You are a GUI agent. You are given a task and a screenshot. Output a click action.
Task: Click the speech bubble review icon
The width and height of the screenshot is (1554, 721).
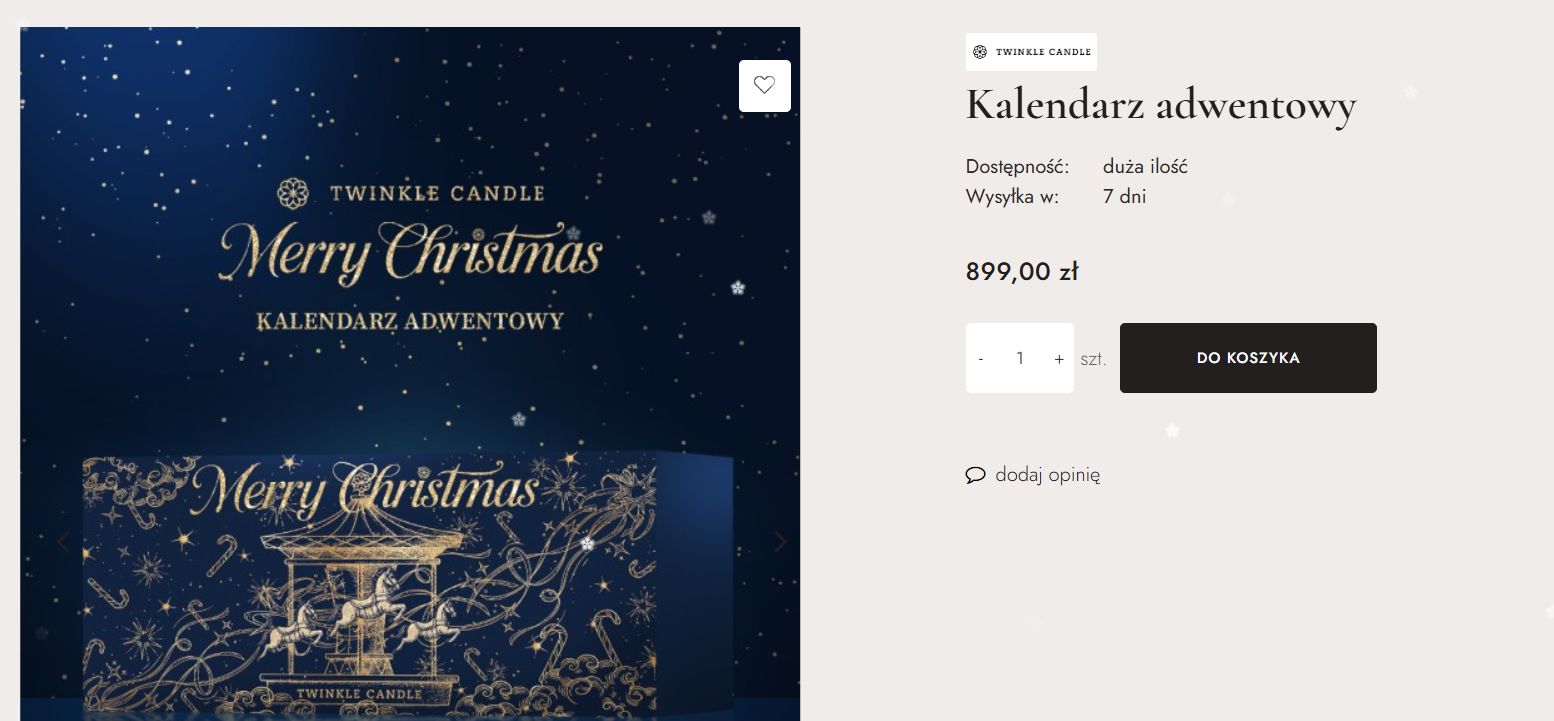975,476
